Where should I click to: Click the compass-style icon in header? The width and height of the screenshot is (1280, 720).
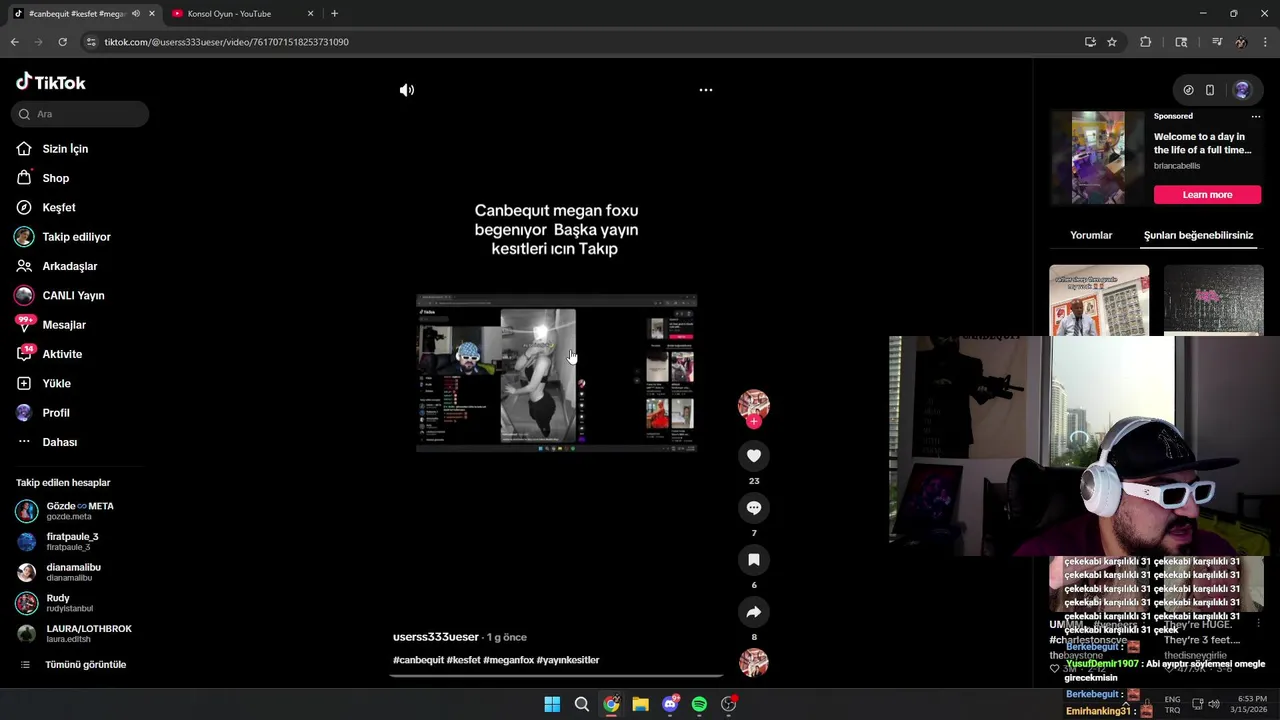[1188, 90]
